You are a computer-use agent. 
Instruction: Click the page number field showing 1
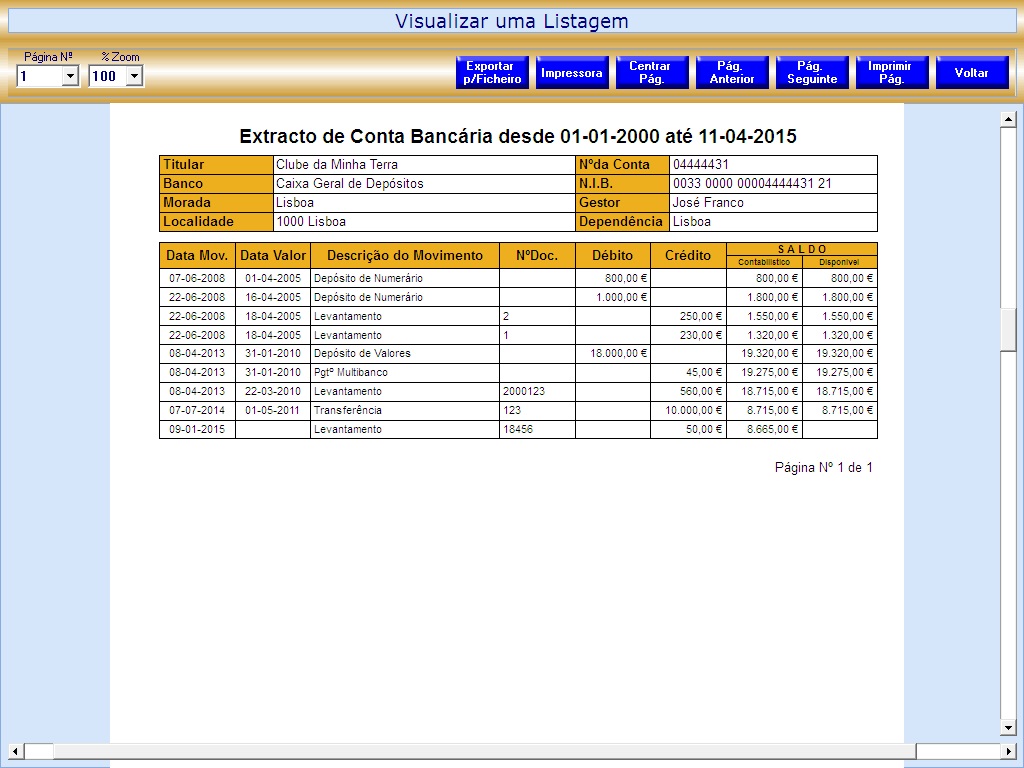[x=39, y=76]
